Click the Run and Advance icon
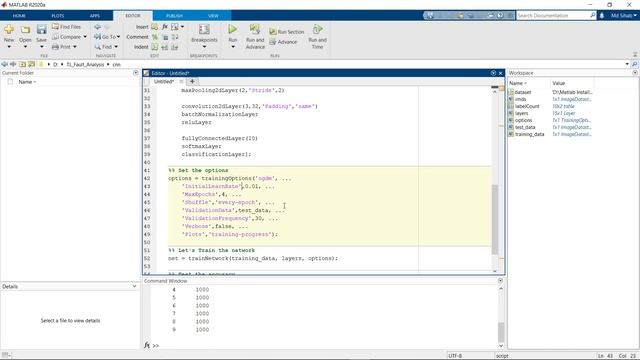Image resolution: width=640 pixels, height=360 pixels. click(255, 29)
